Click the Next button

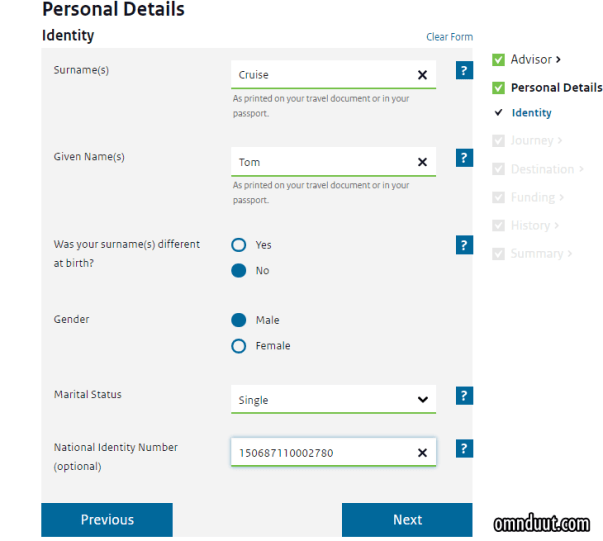click(x=407, y=520)
